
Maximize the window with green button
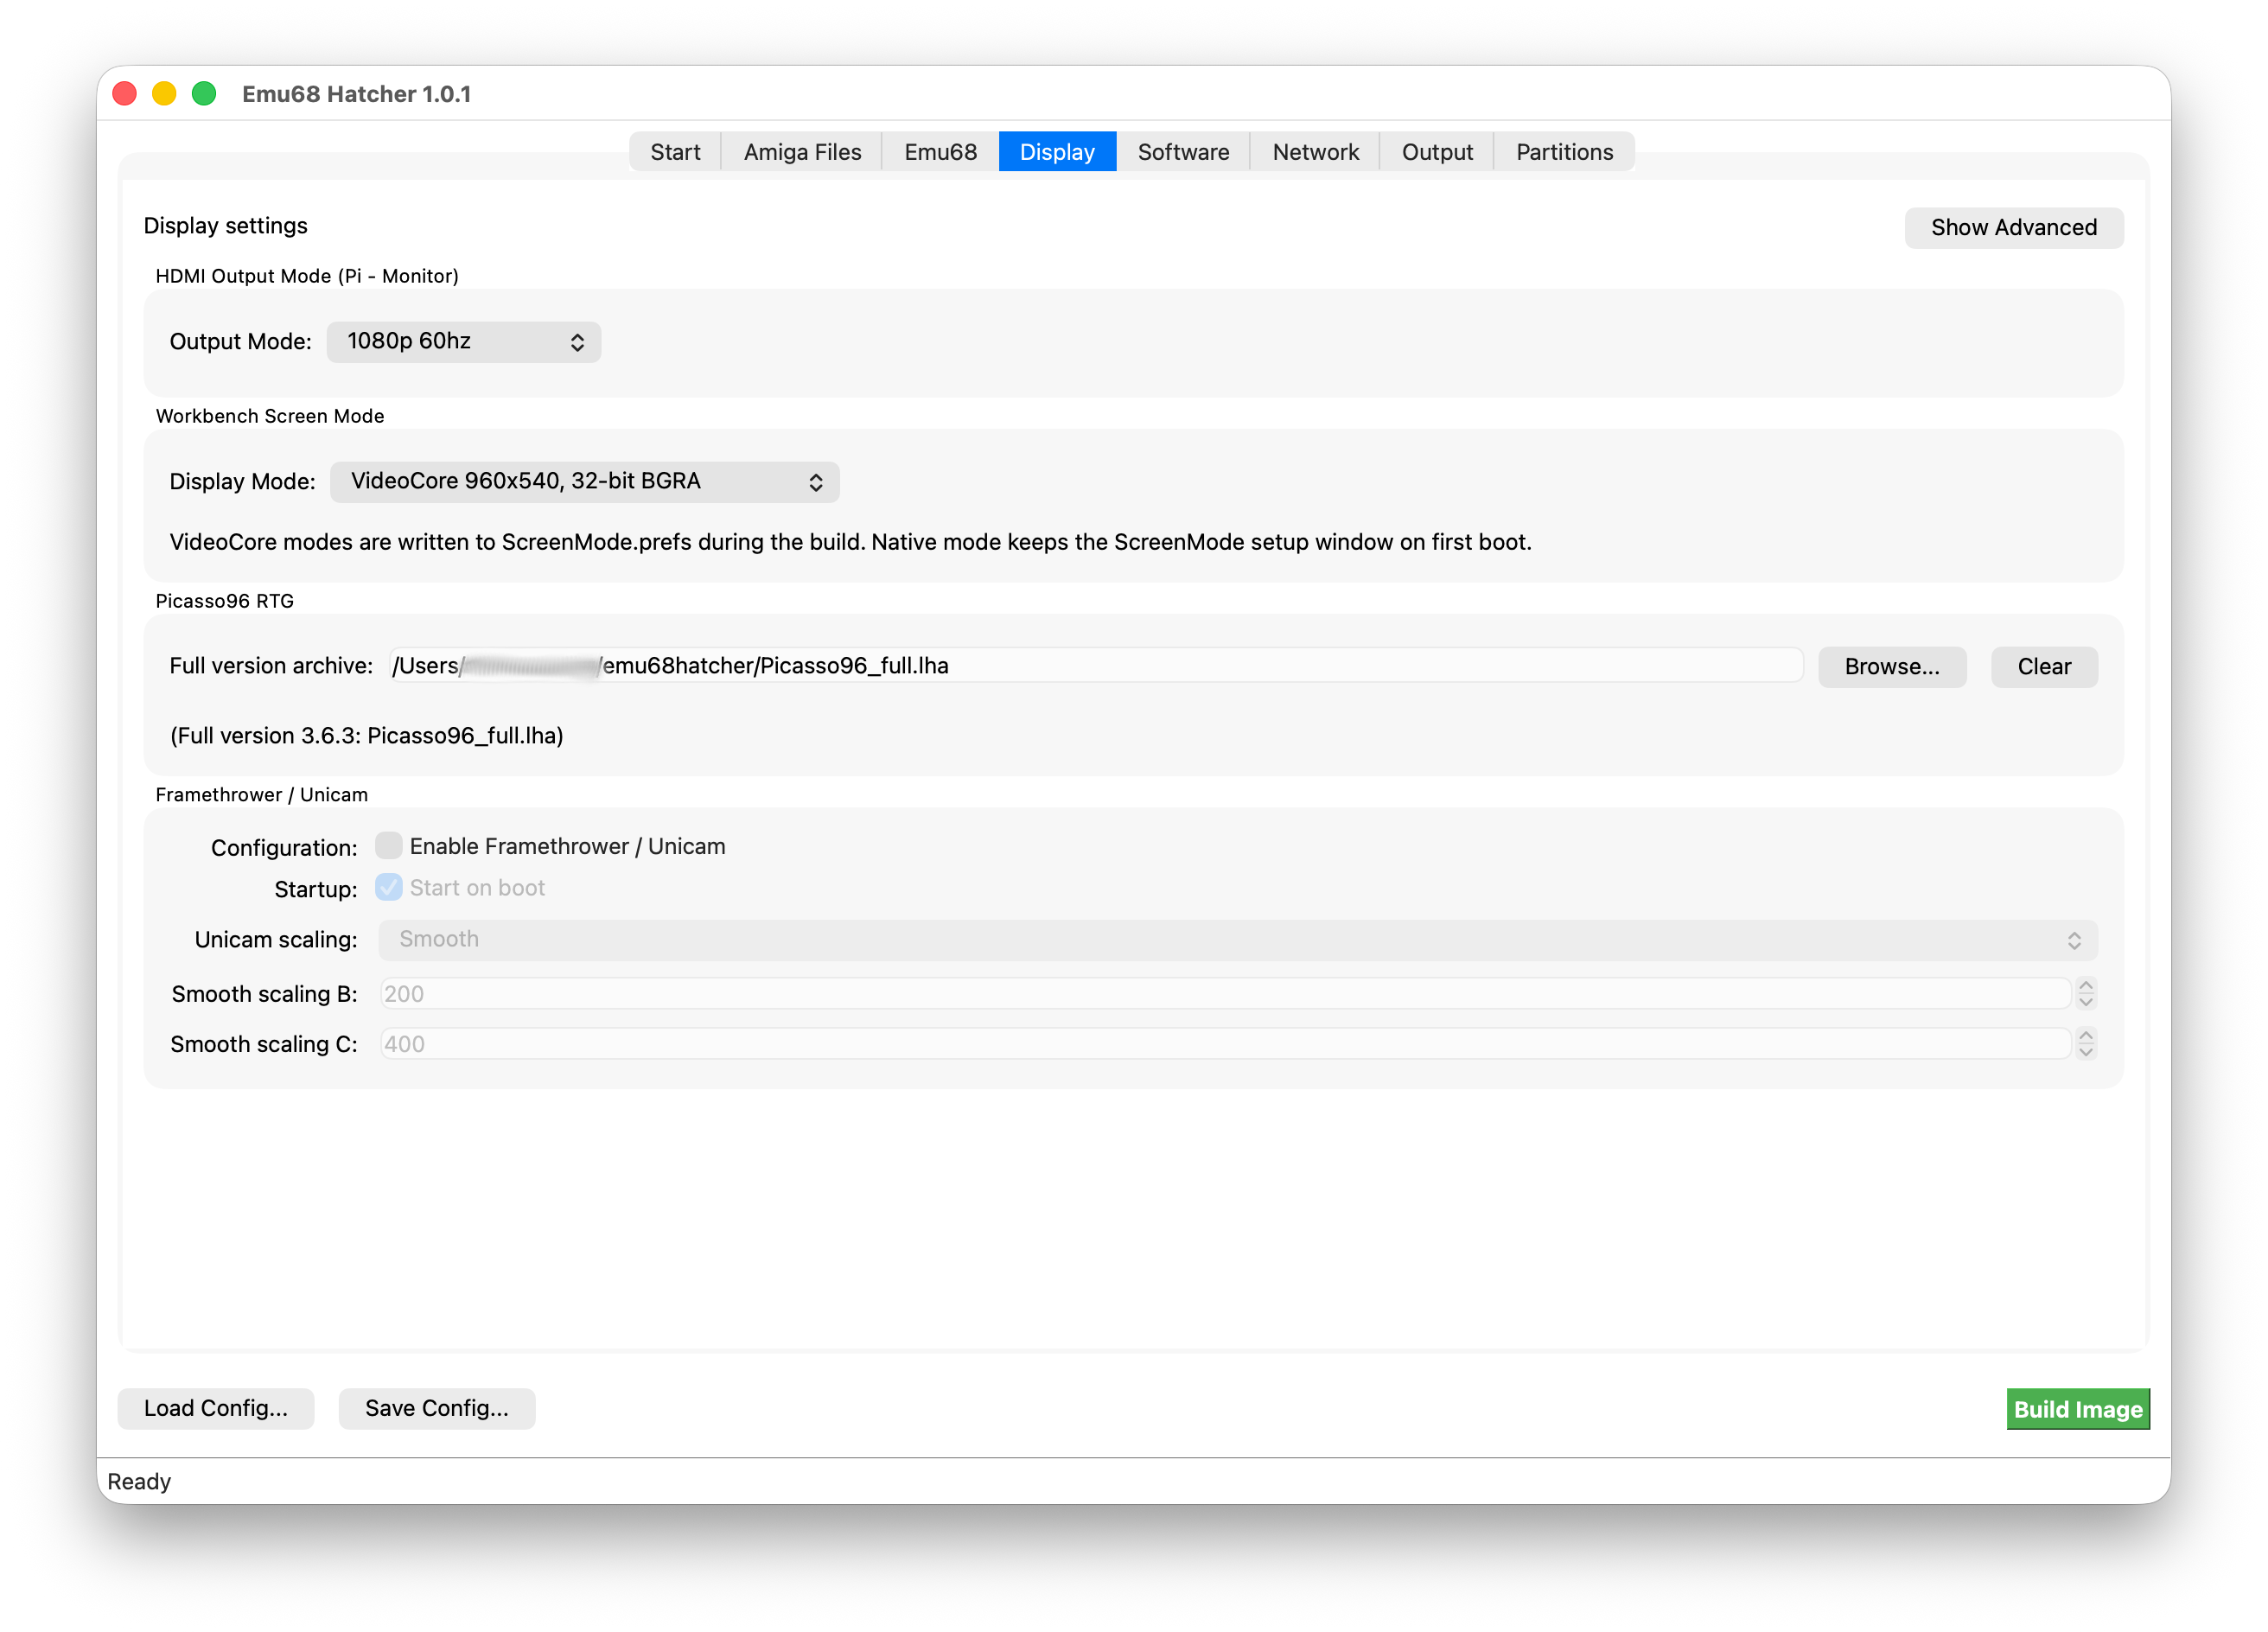click(204, 94)
